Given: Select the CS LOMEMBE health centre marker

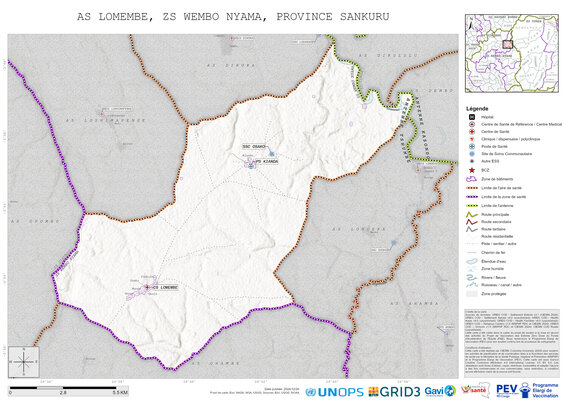Looking at the screenshot, I should pyautogui.click(x=147, y=287).
